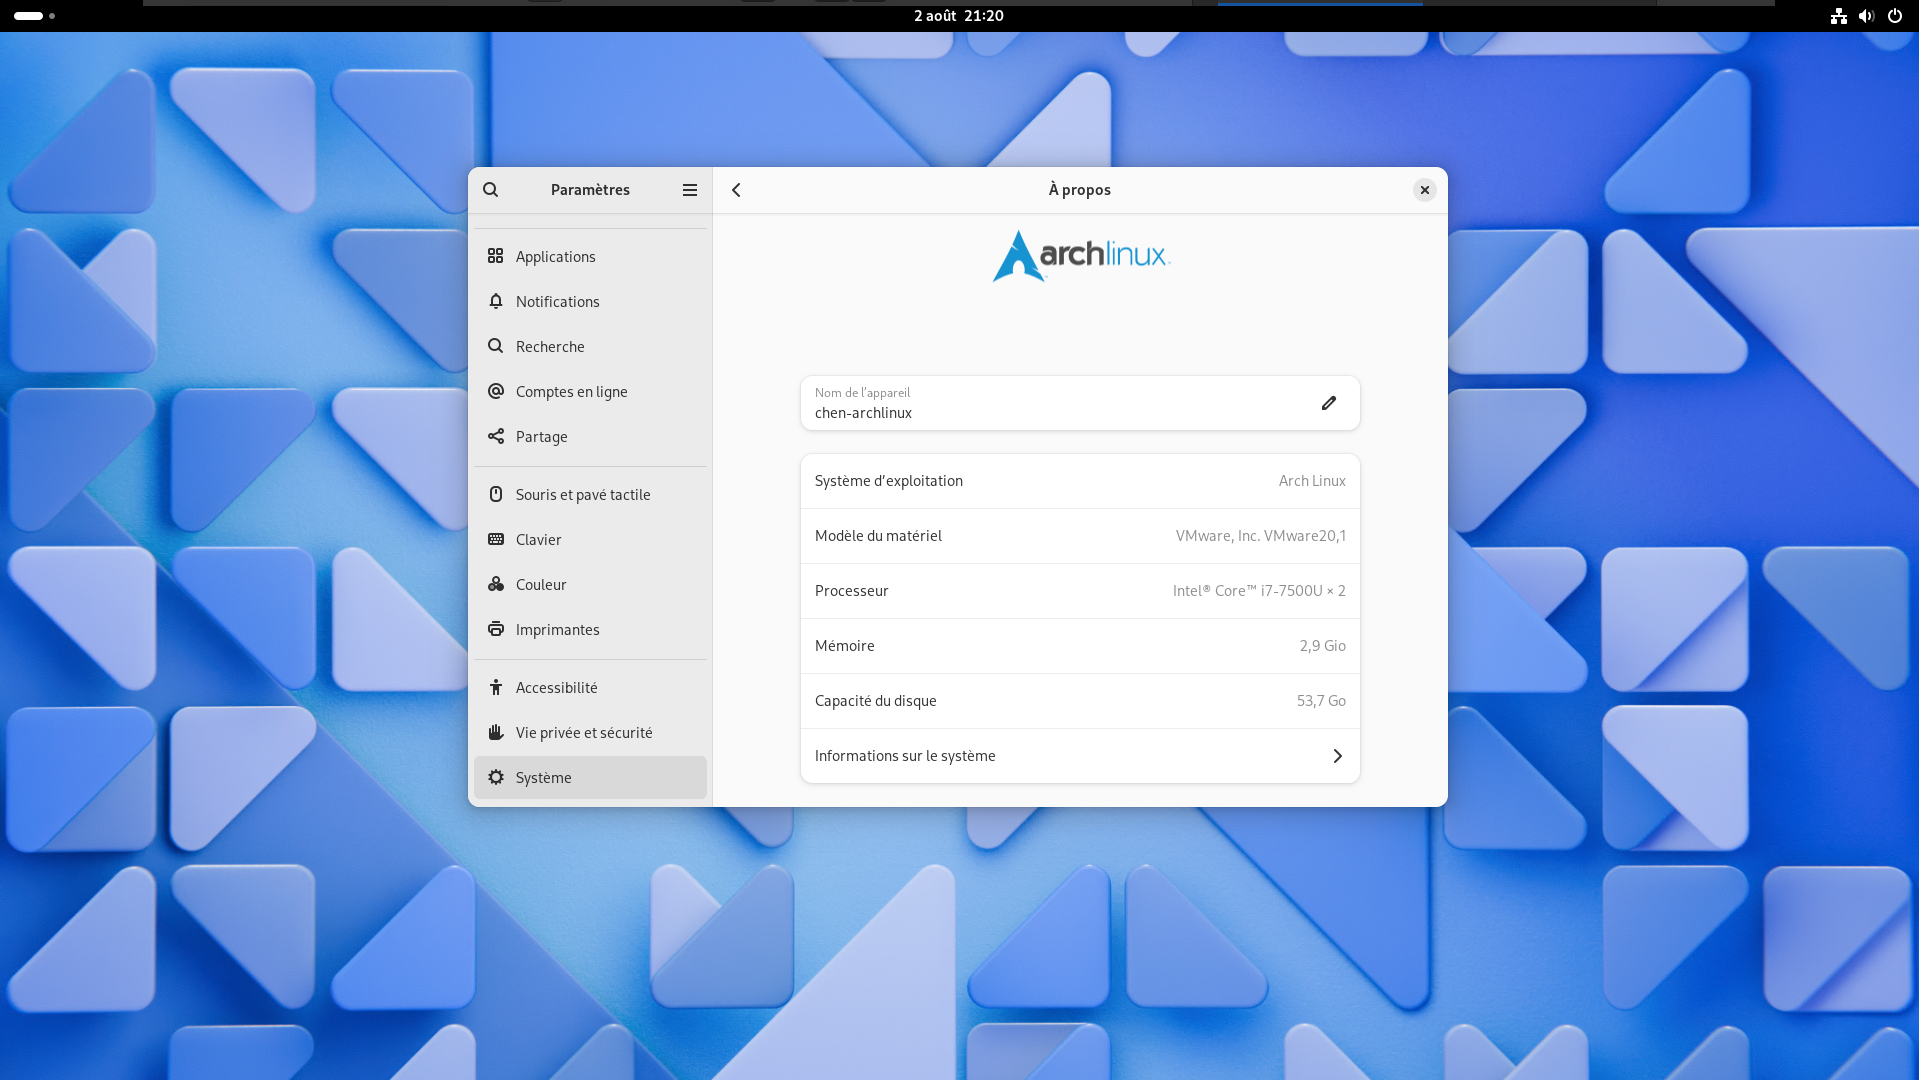Screen dimensions: 1919x1080
Task: Open the Imprimantes settings panel
Action: coord(590,629)
